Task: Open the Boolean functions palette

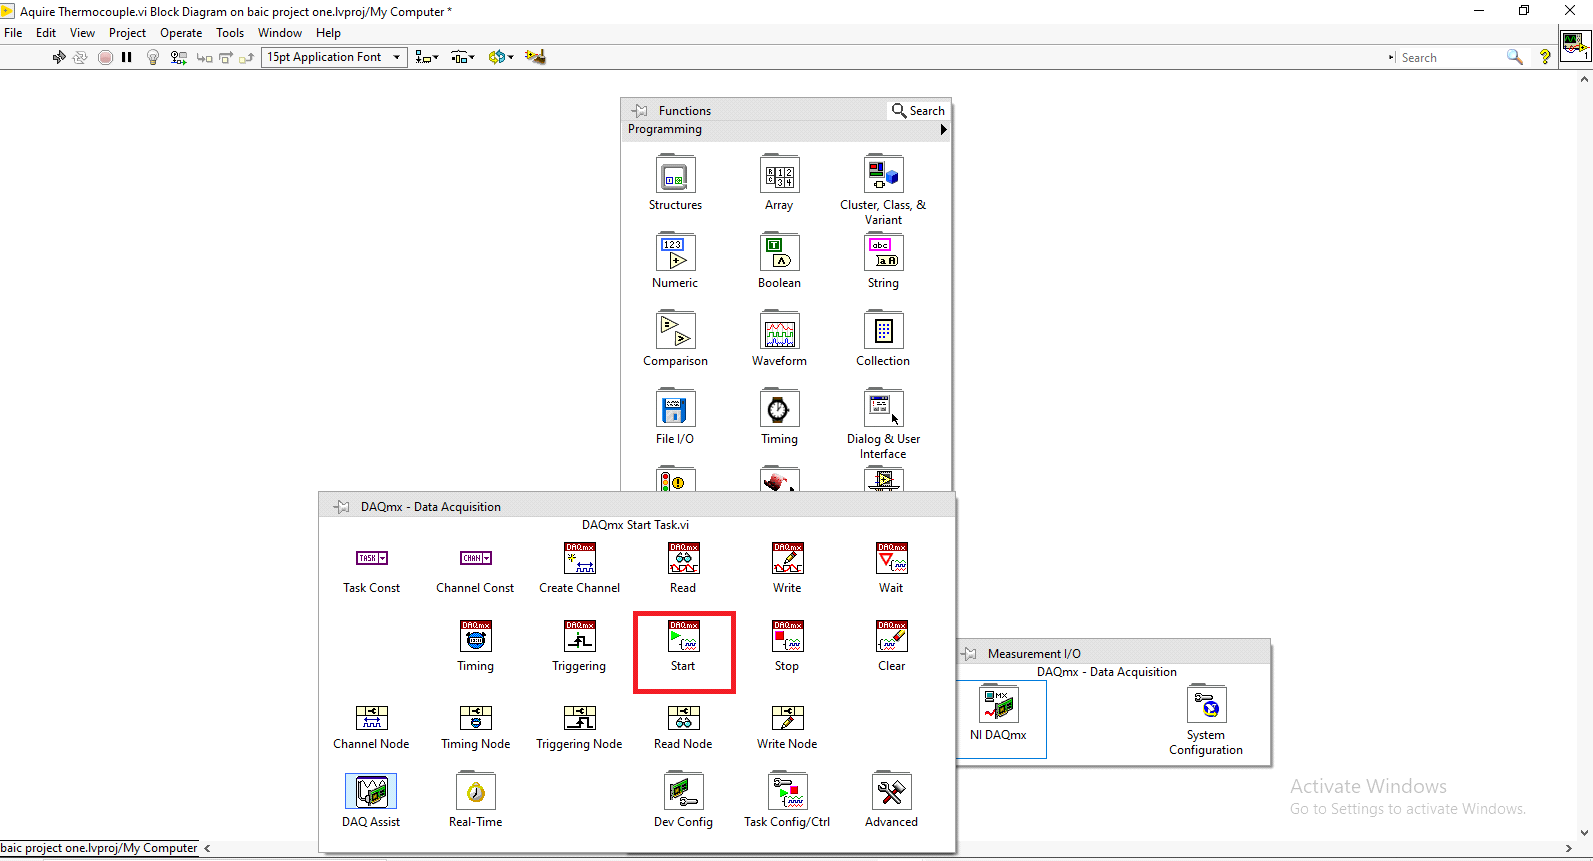Action: coord(779,253)
